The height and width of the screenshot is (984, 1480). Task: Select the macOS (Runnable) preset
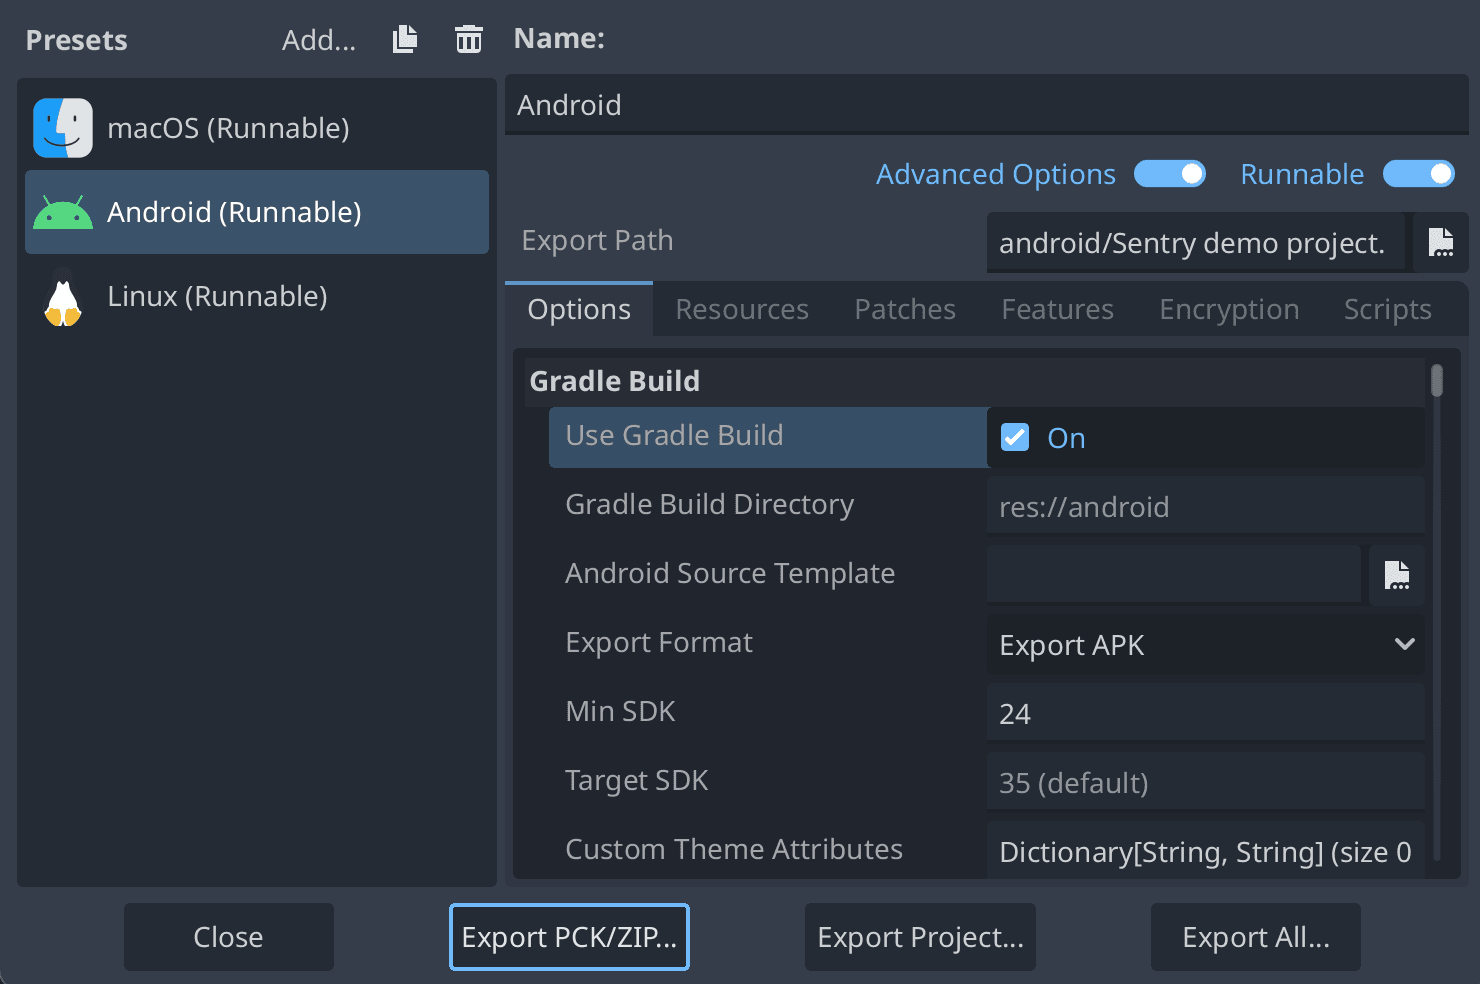coord(228,128)
